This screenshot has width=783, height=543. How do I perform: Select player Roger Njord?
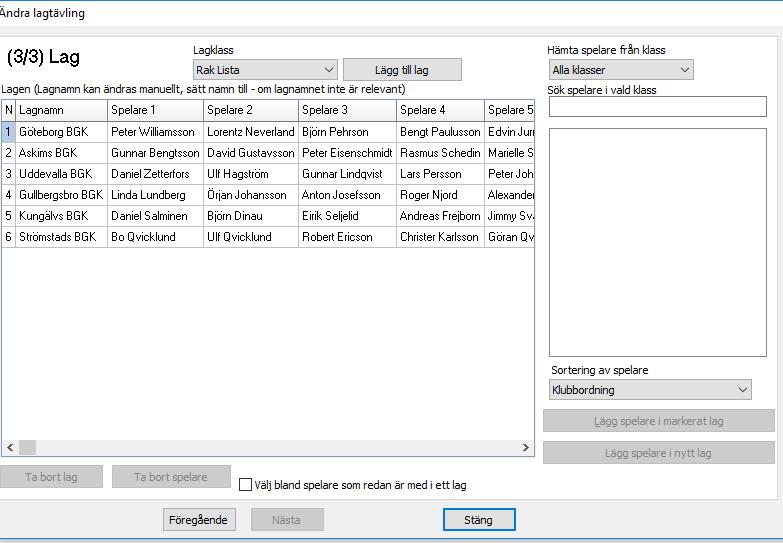[x=440, y=195]
